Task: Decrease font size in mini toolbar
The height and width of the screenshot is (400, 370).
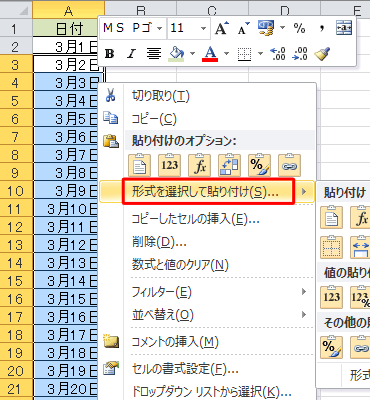Action: click(244, 28)
